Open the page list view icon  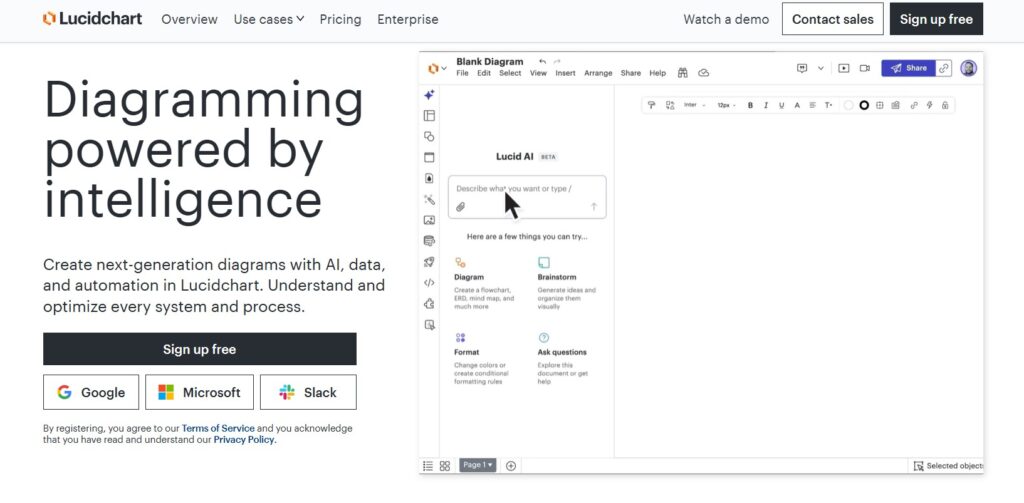pyautogui.click(x=428, y=466)
